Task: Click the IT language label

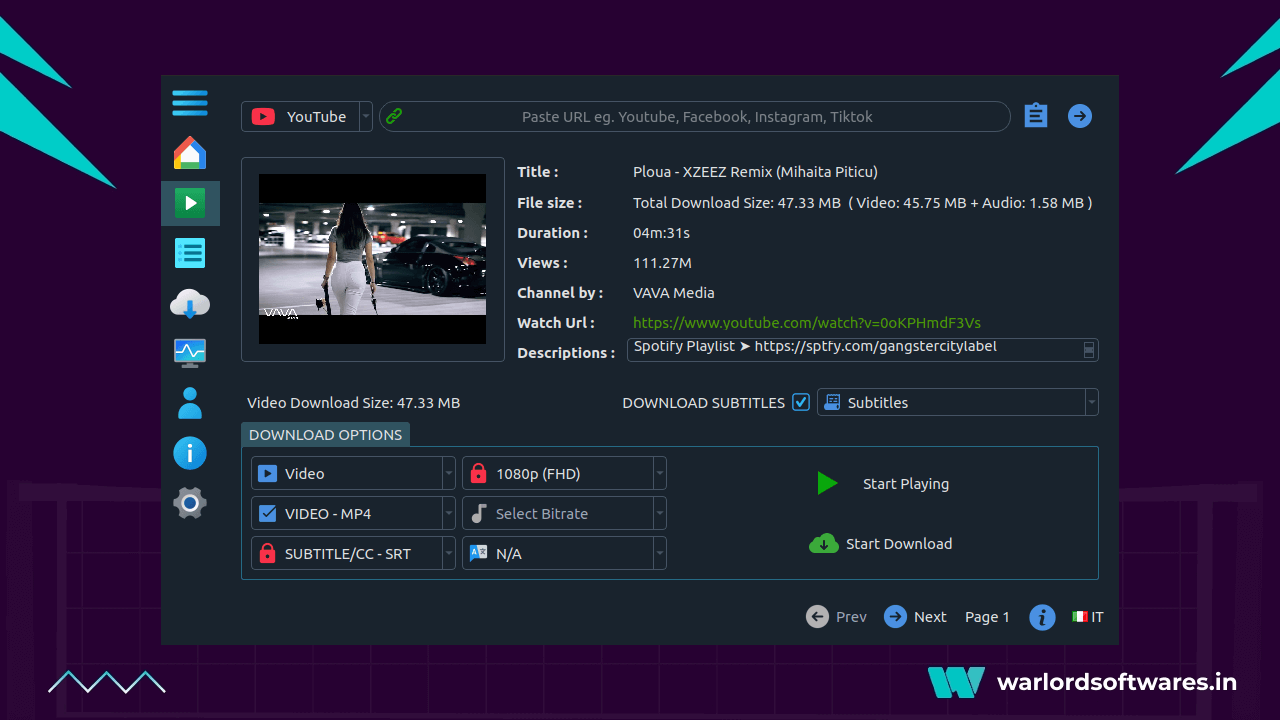Action: tap(1097, 617)
